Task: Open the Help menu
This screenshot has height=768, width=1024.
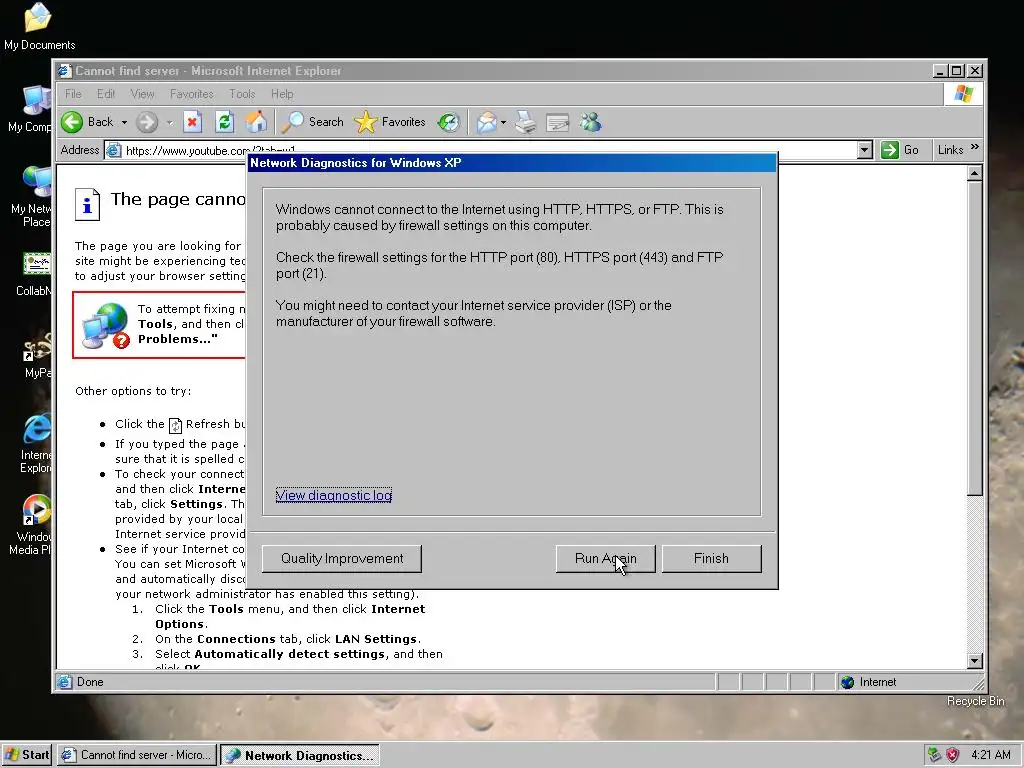Action: click(x=282, y=94)
